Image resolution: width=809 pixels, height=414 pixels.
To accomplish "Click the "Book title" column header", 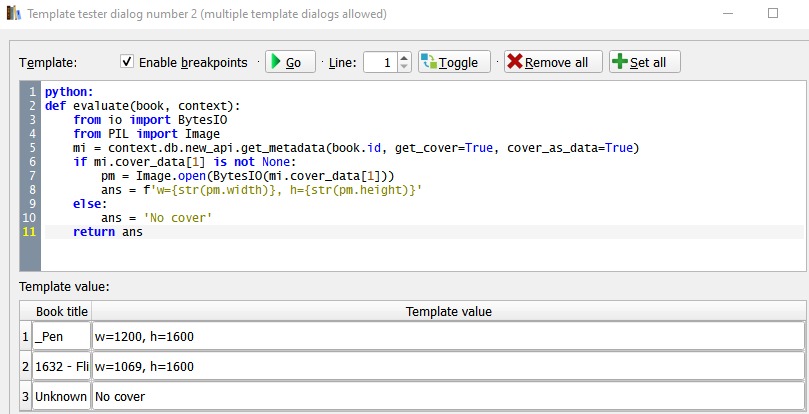I will 62,312.
